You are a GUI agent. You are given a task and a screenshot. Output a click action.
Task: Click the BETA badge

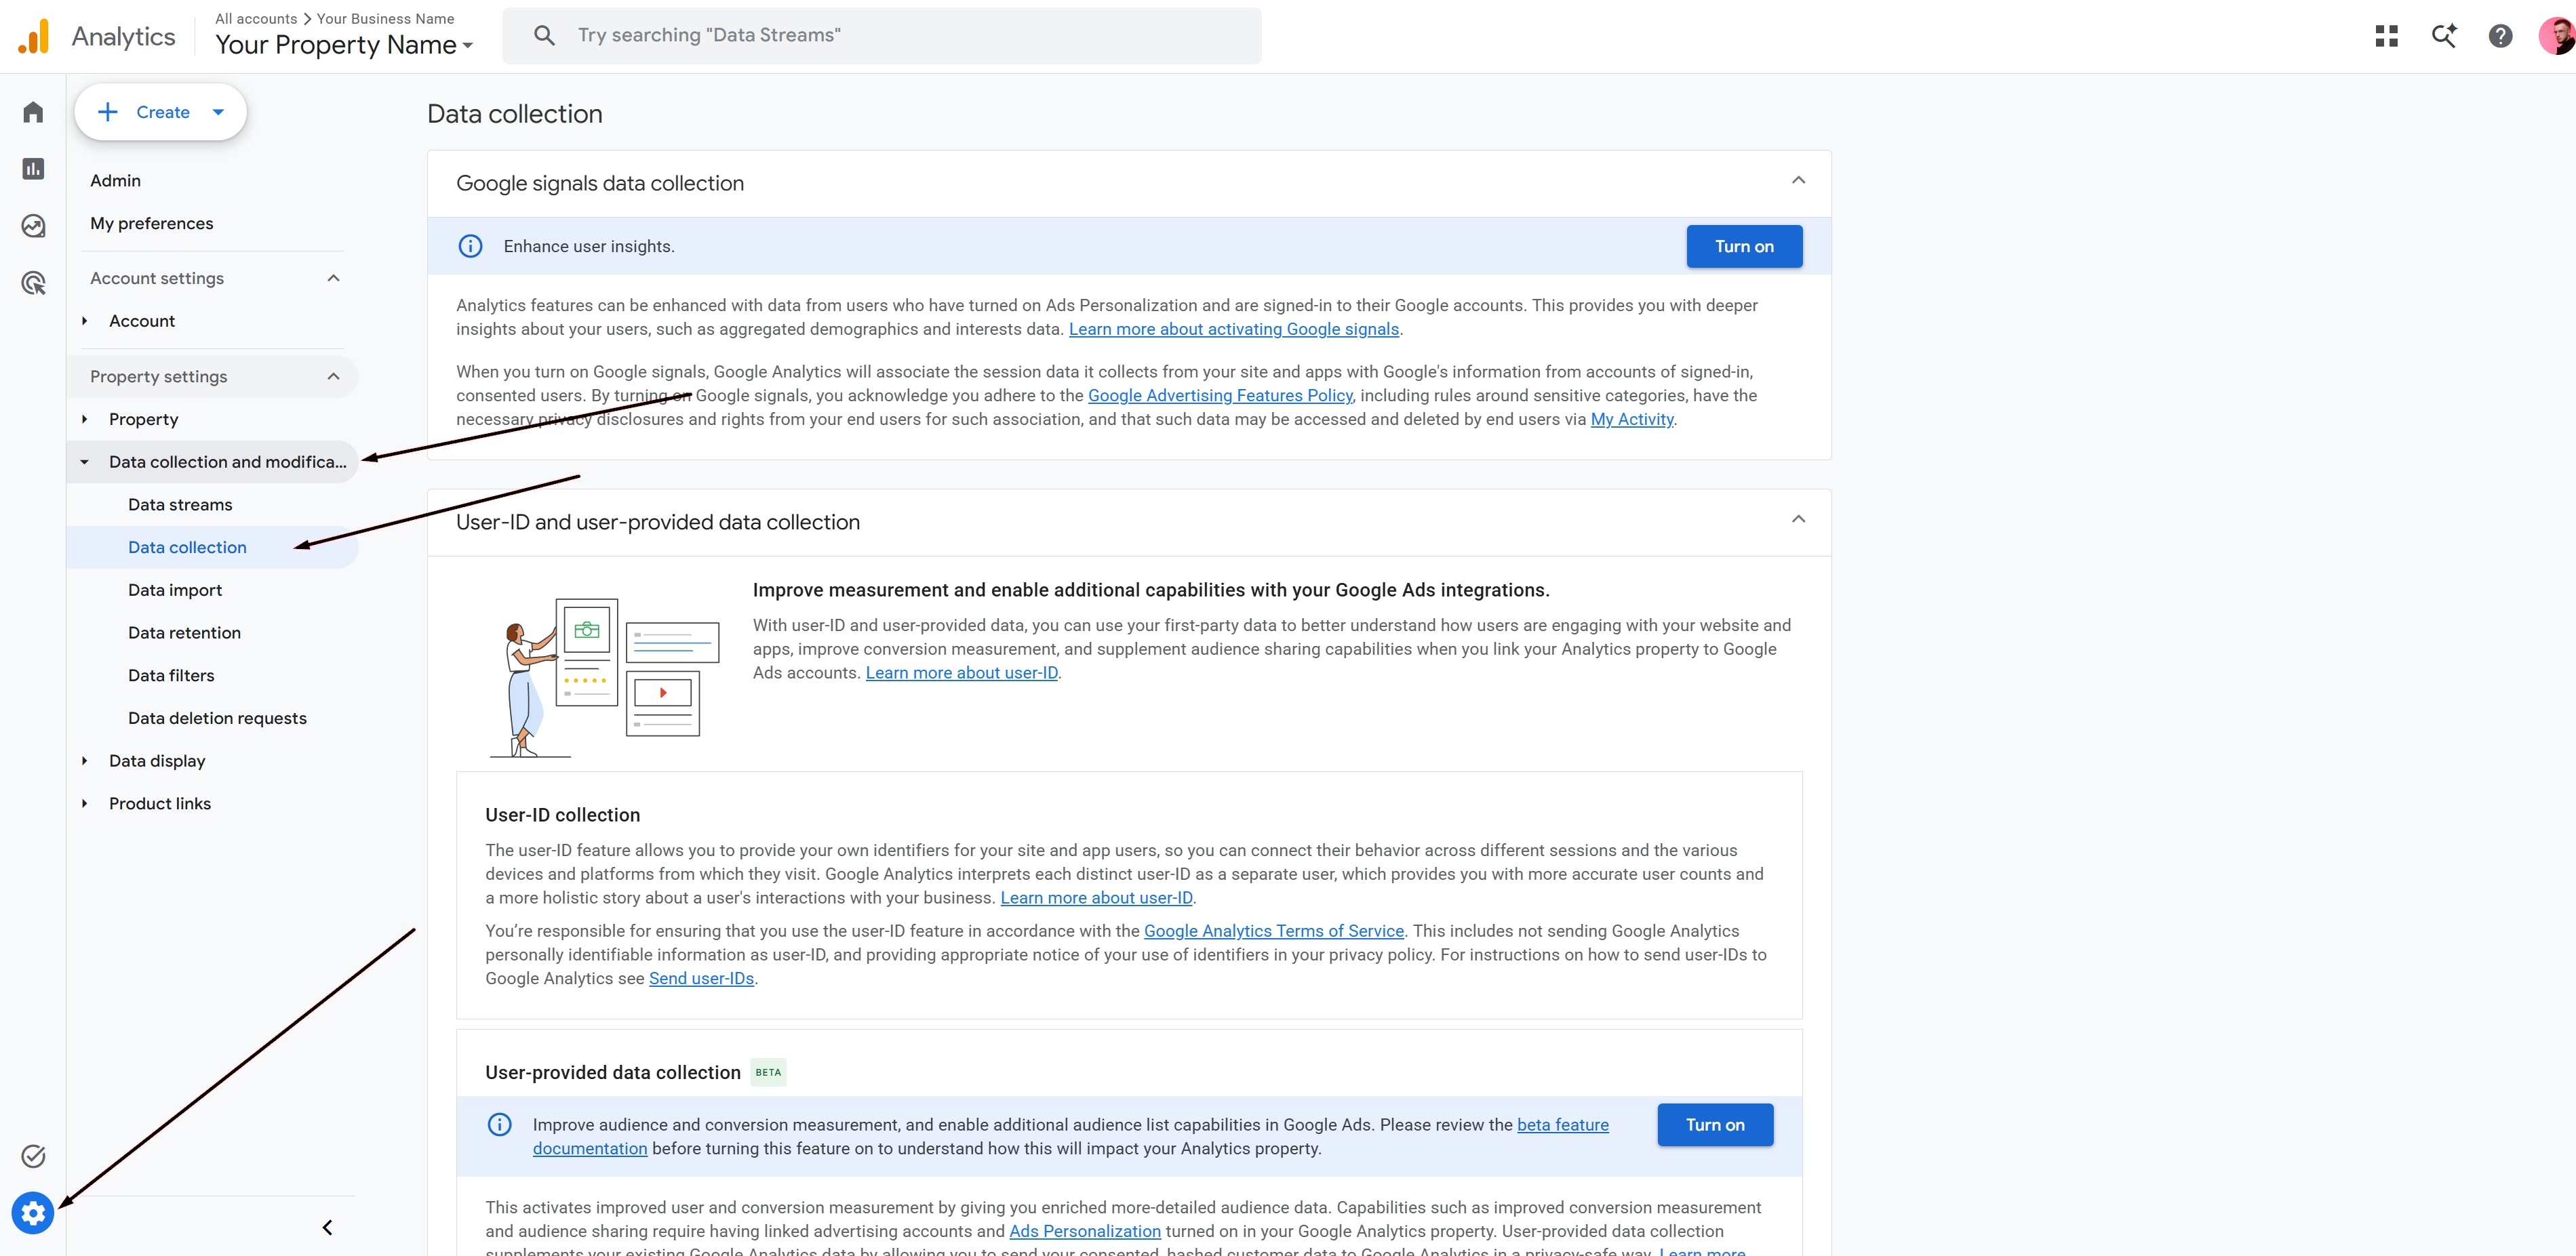click(x=768, y=1072)
